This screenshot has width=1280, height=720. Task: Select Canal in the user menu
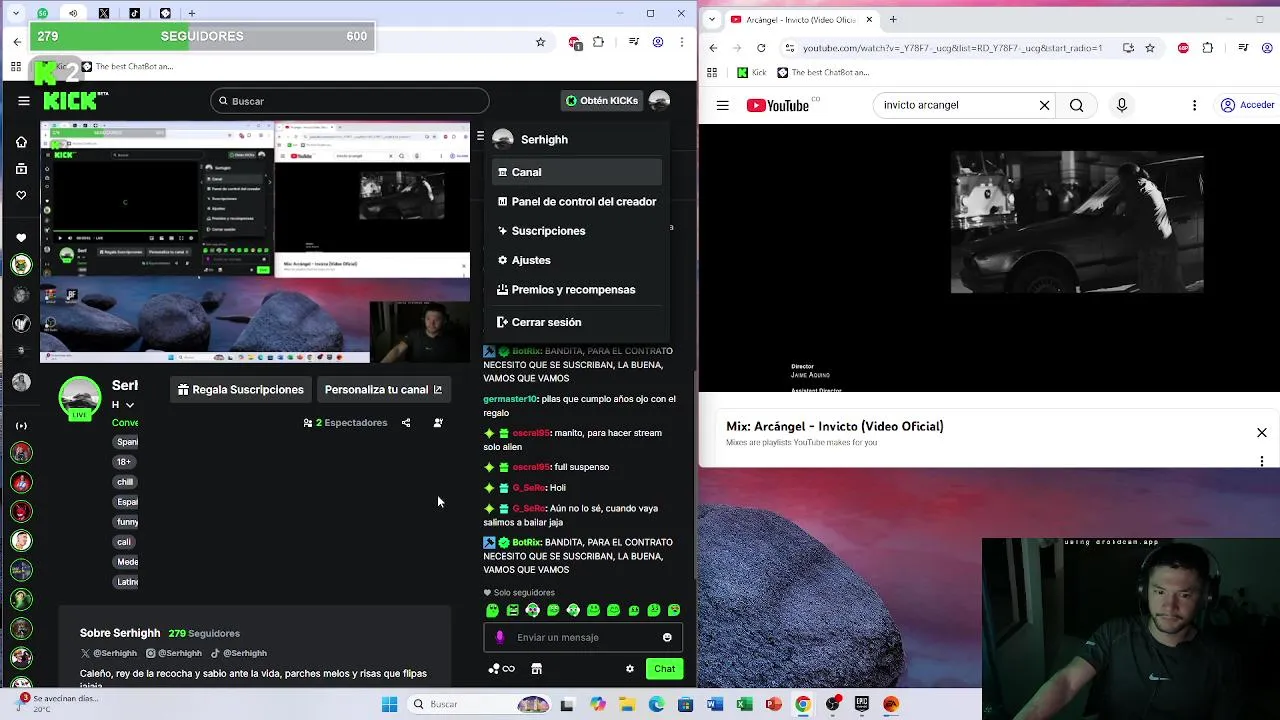[x=577, y=172]
